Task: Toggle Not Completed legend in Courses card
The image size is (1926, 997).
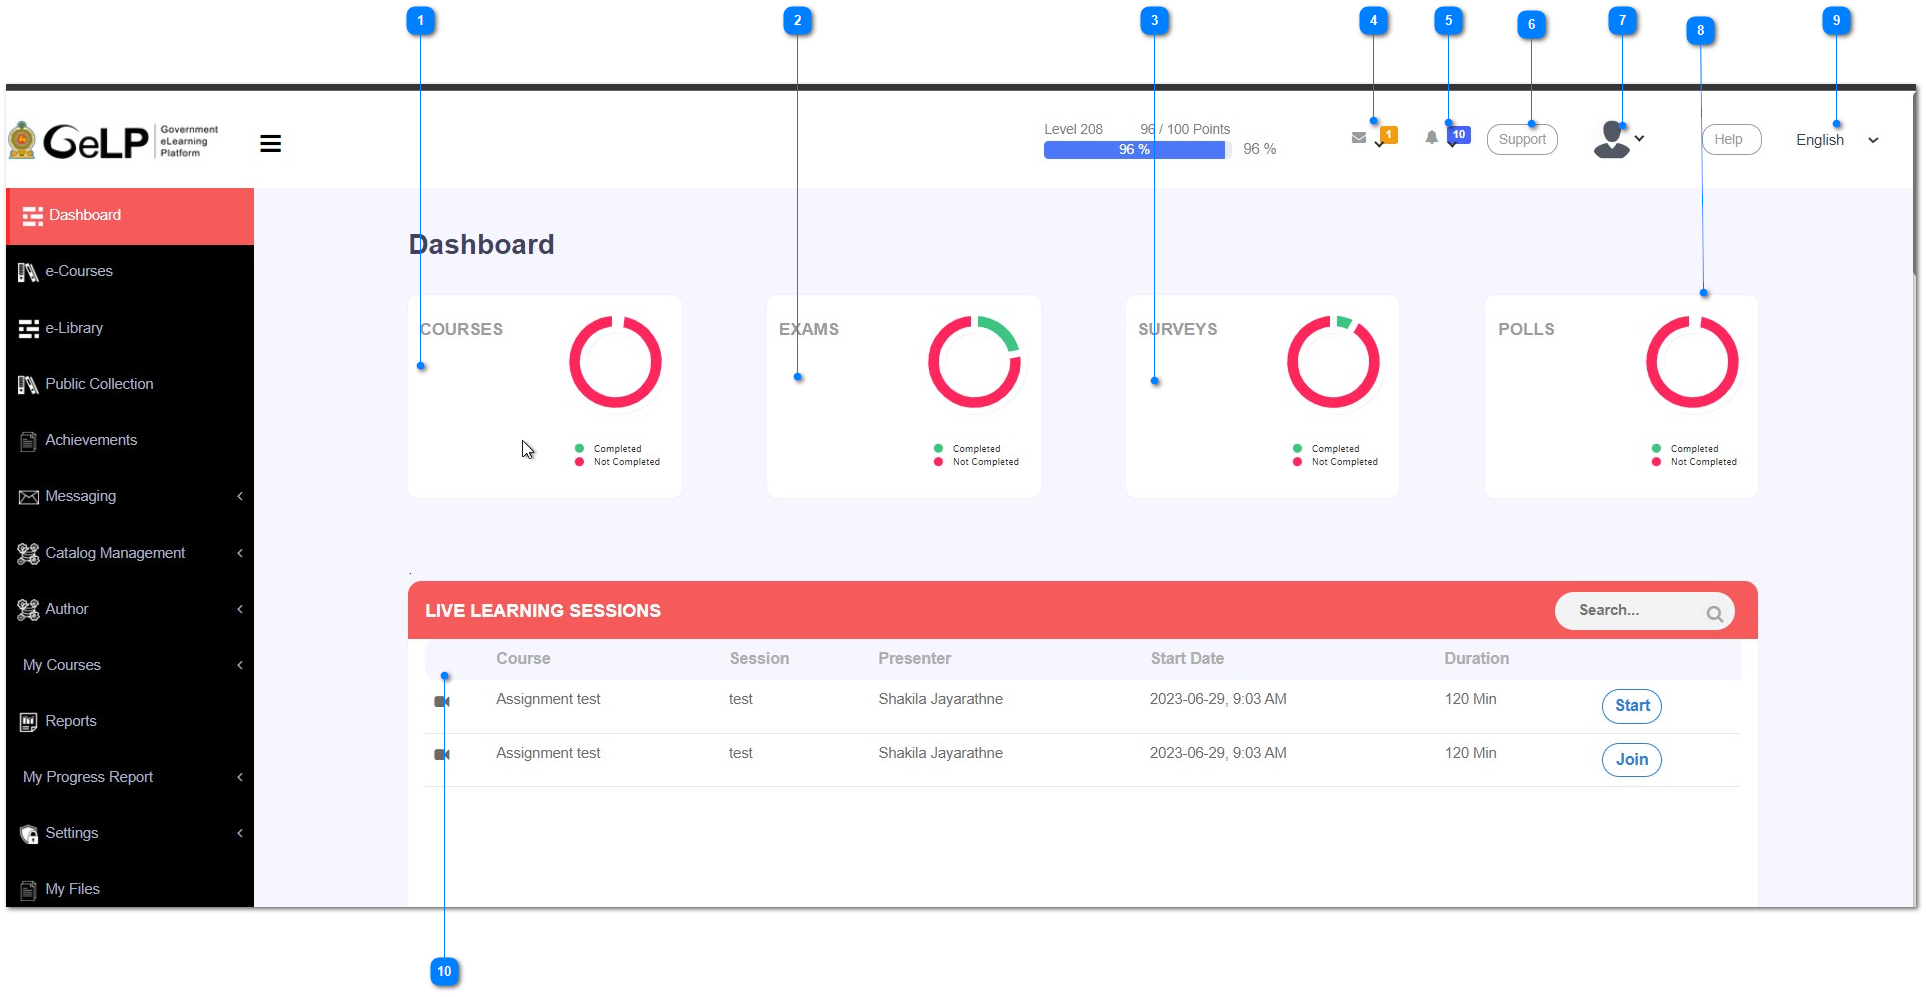Action: tap(617, 462)
